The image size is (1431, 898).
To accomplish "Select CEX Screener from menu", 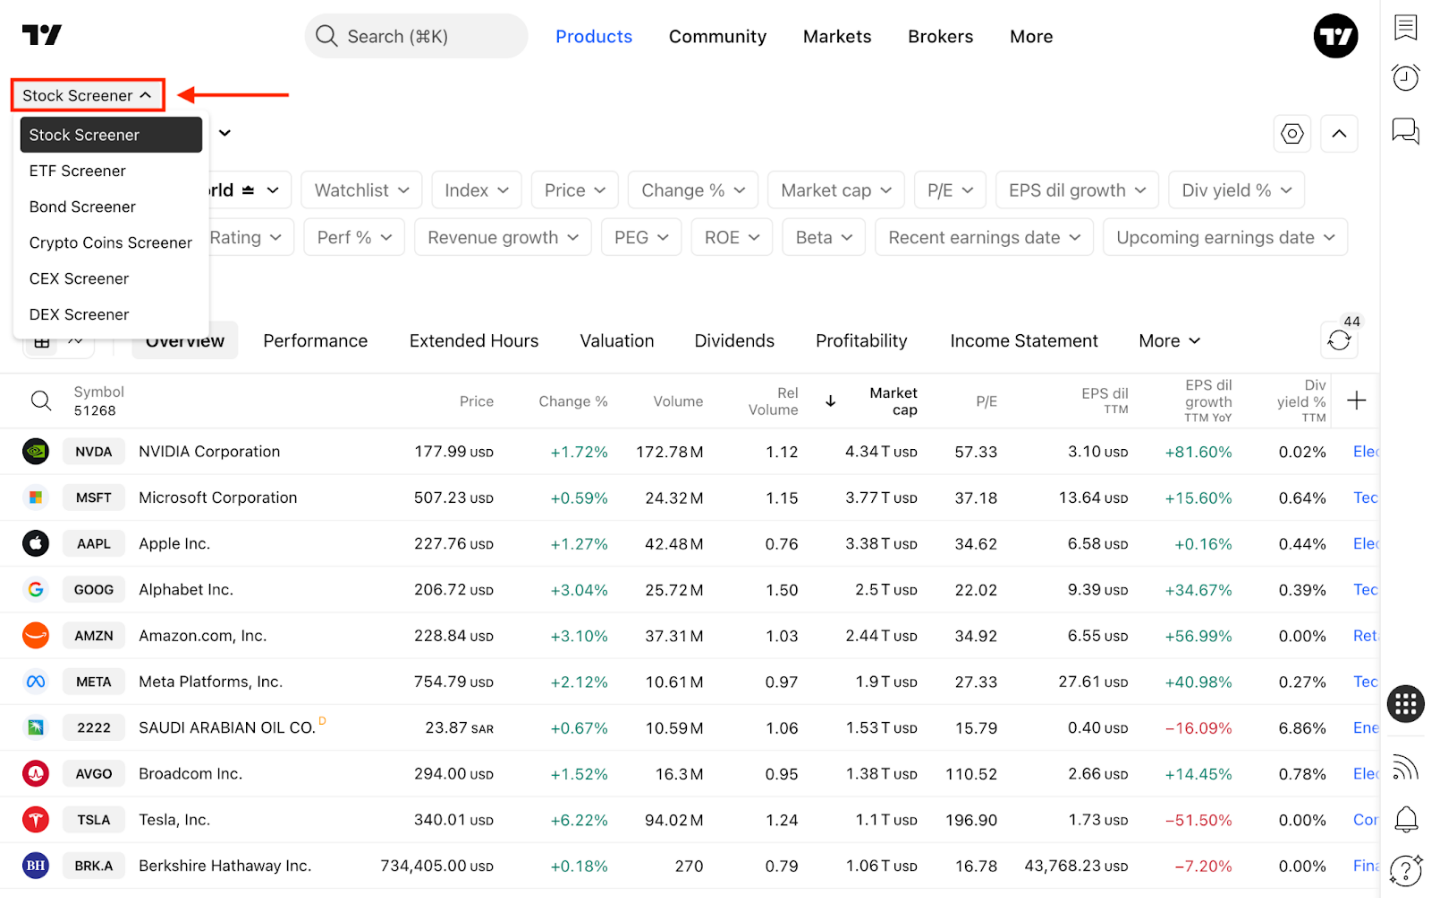I will (111, 279).
